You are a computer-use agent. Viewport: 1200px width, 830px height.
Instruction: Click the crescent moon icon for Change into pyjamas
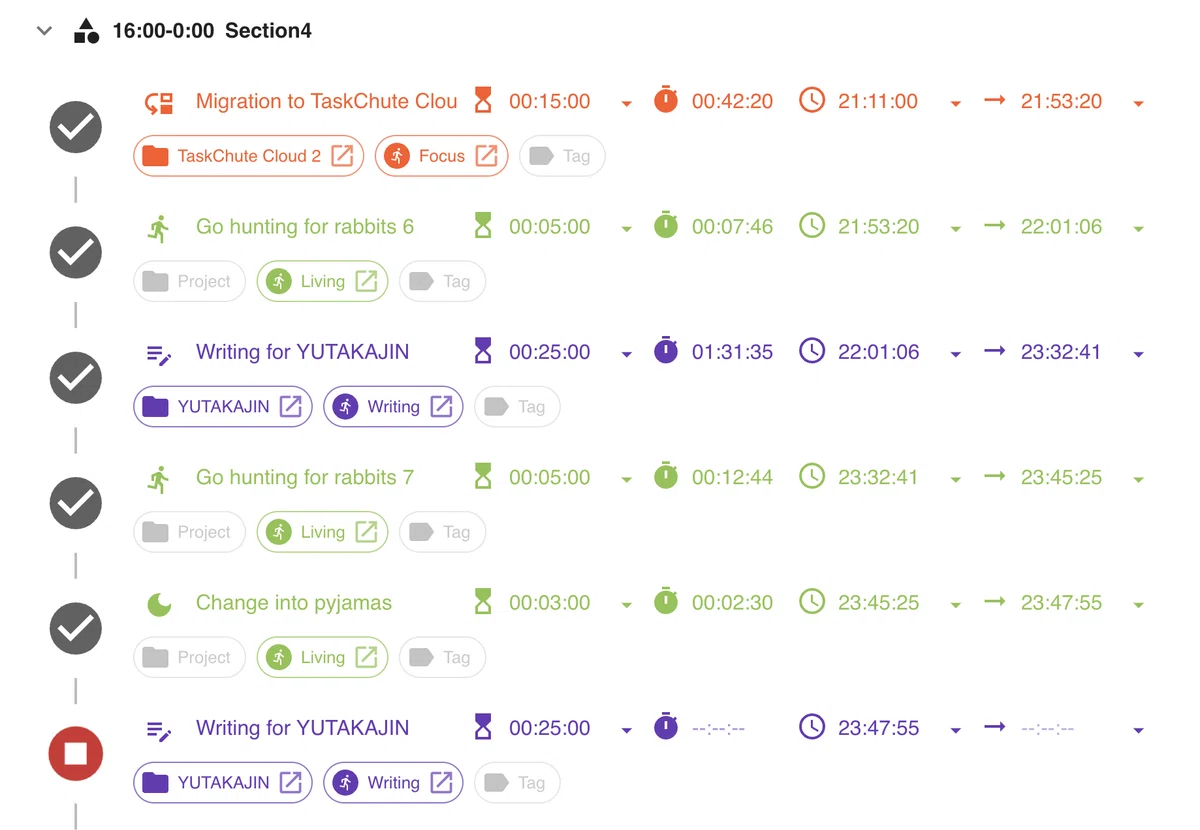pos(159,604)
